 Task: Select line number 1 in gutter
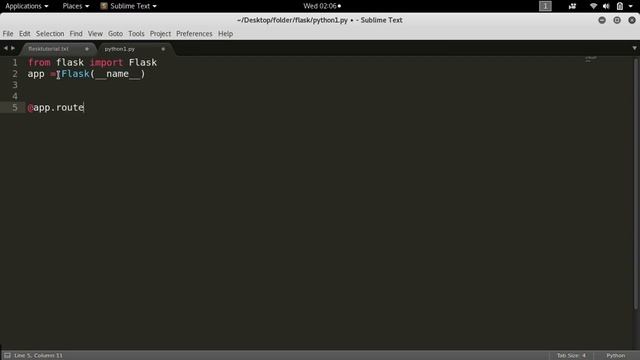[x=15, y=62]
